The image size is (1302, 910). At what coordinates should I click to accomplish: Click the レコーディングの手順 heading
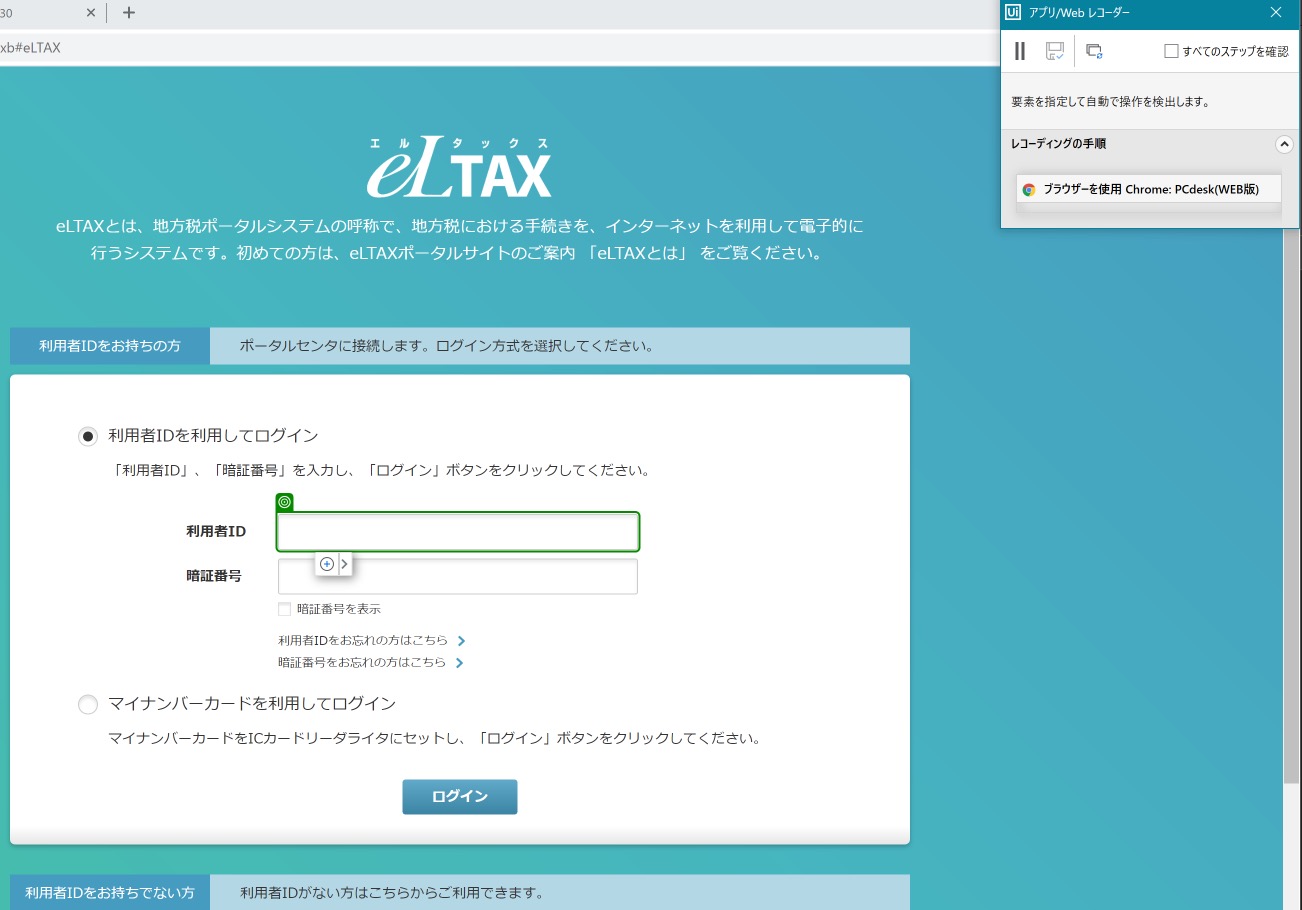pos(1059,144)
